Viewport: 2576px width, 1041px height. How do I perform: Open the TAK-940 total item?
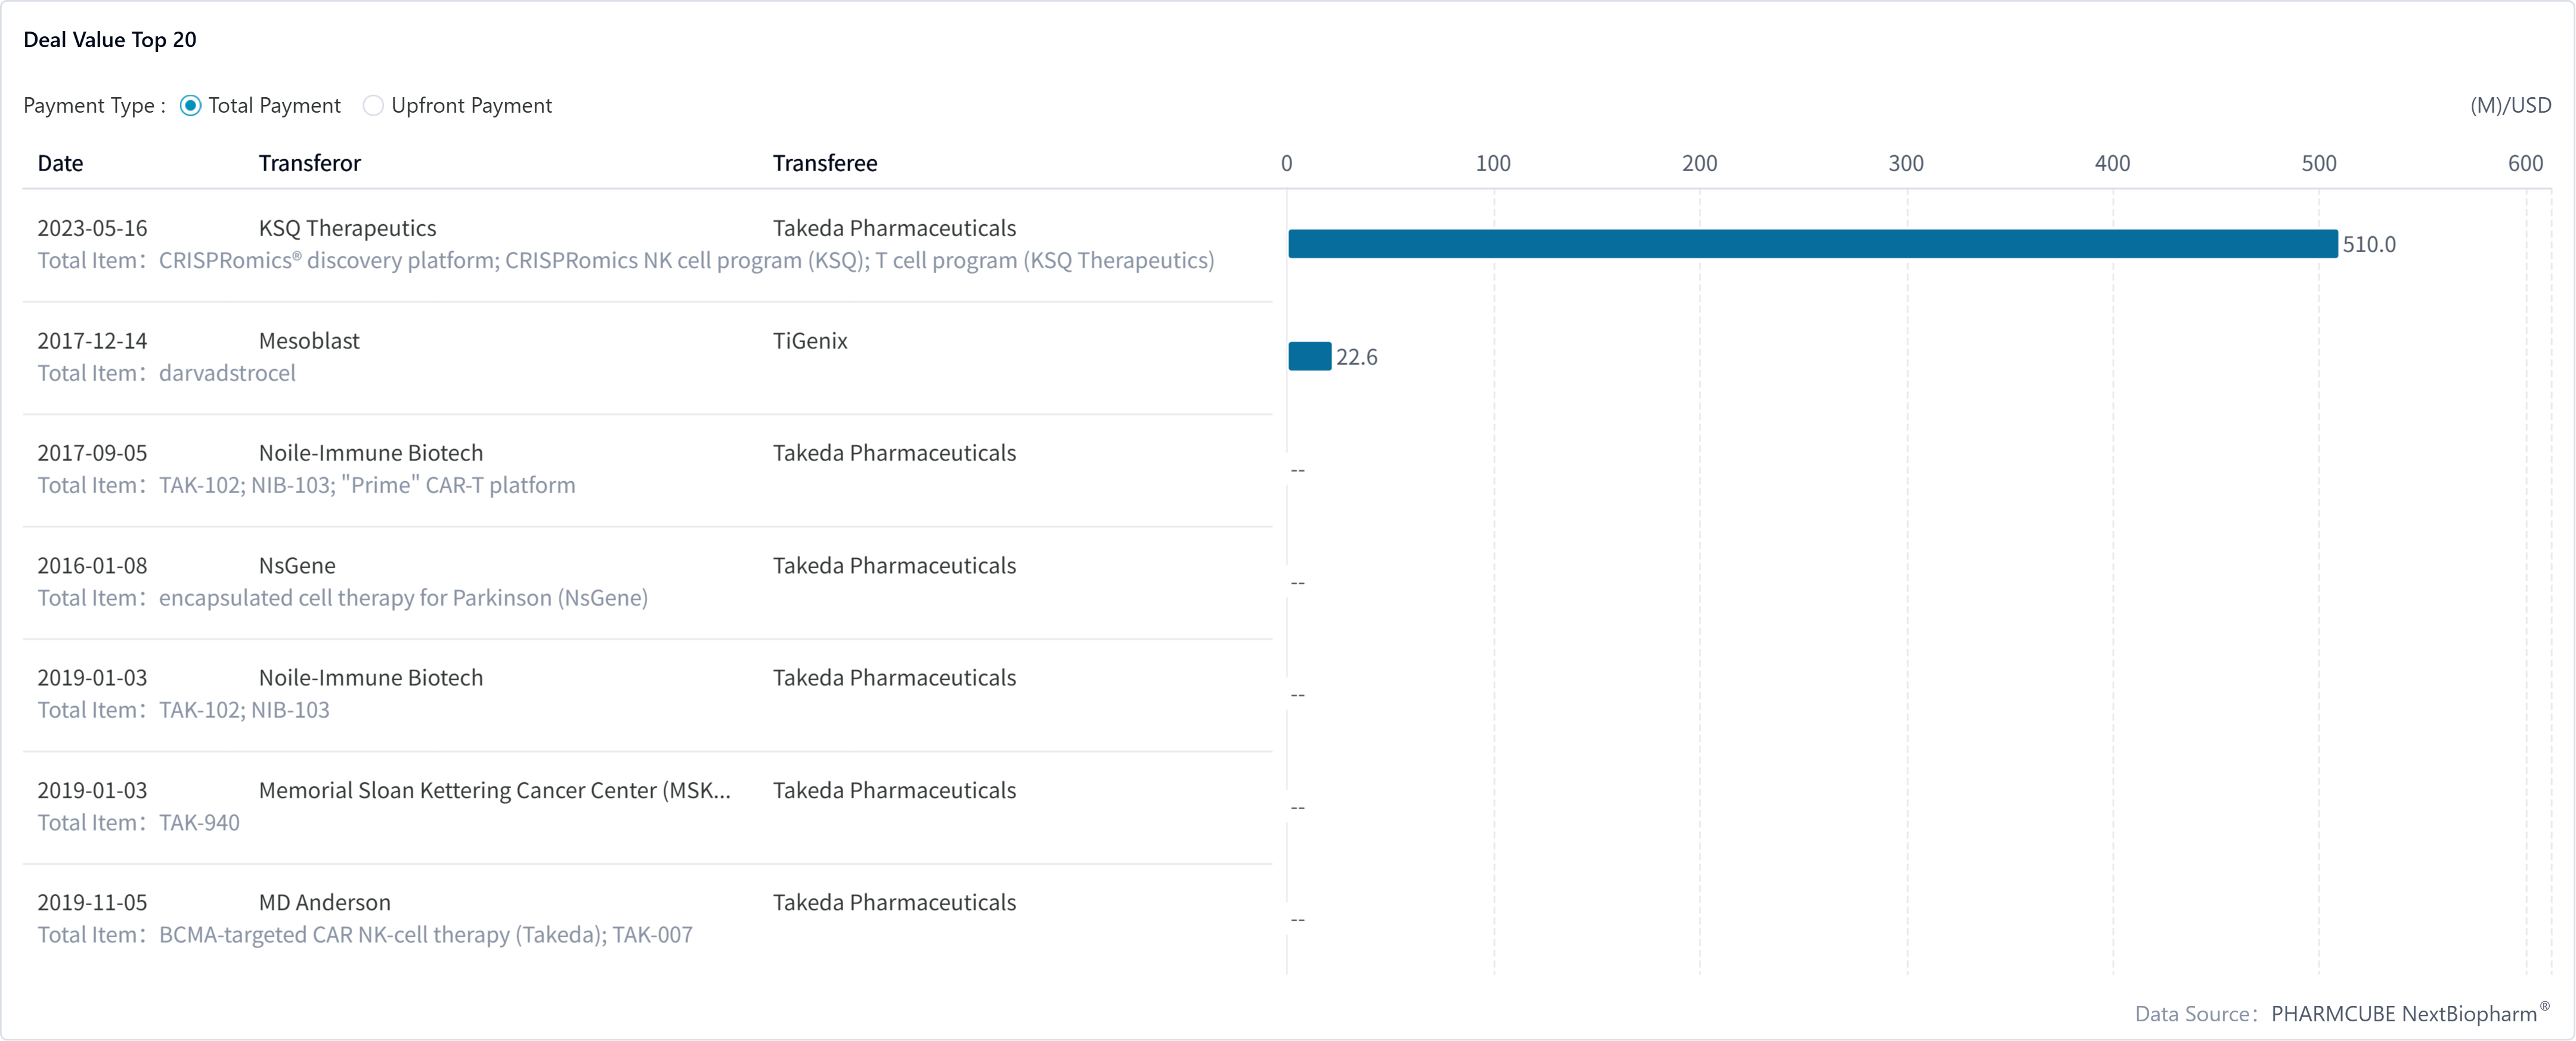pos(199,823)
